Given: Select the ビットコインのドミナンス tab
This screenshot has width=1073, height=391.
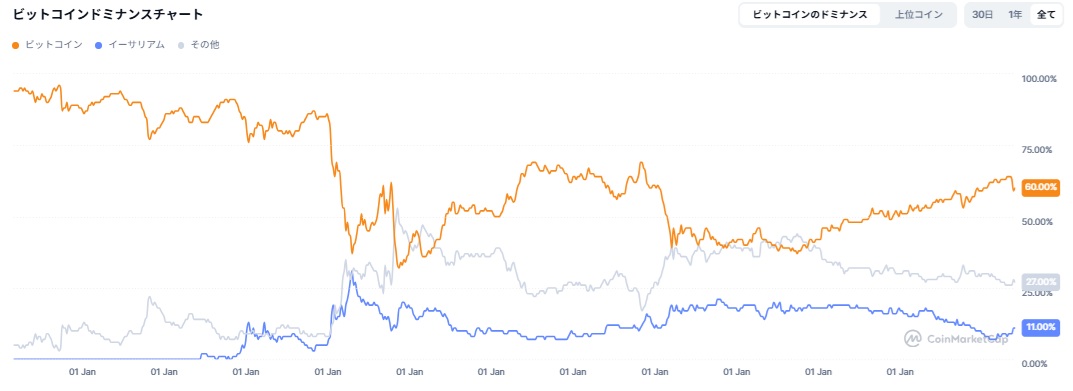Looking at the screenshot, I should (x=810, y=14).
